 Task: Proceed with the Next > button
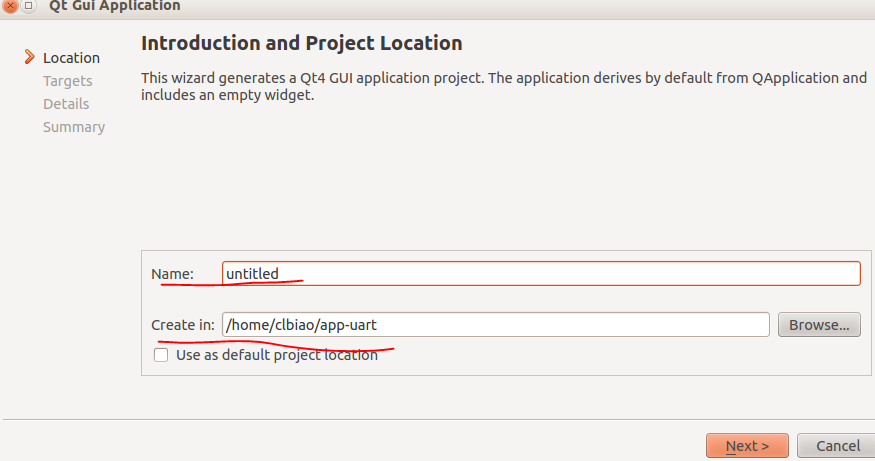click(x=747, y=446)
